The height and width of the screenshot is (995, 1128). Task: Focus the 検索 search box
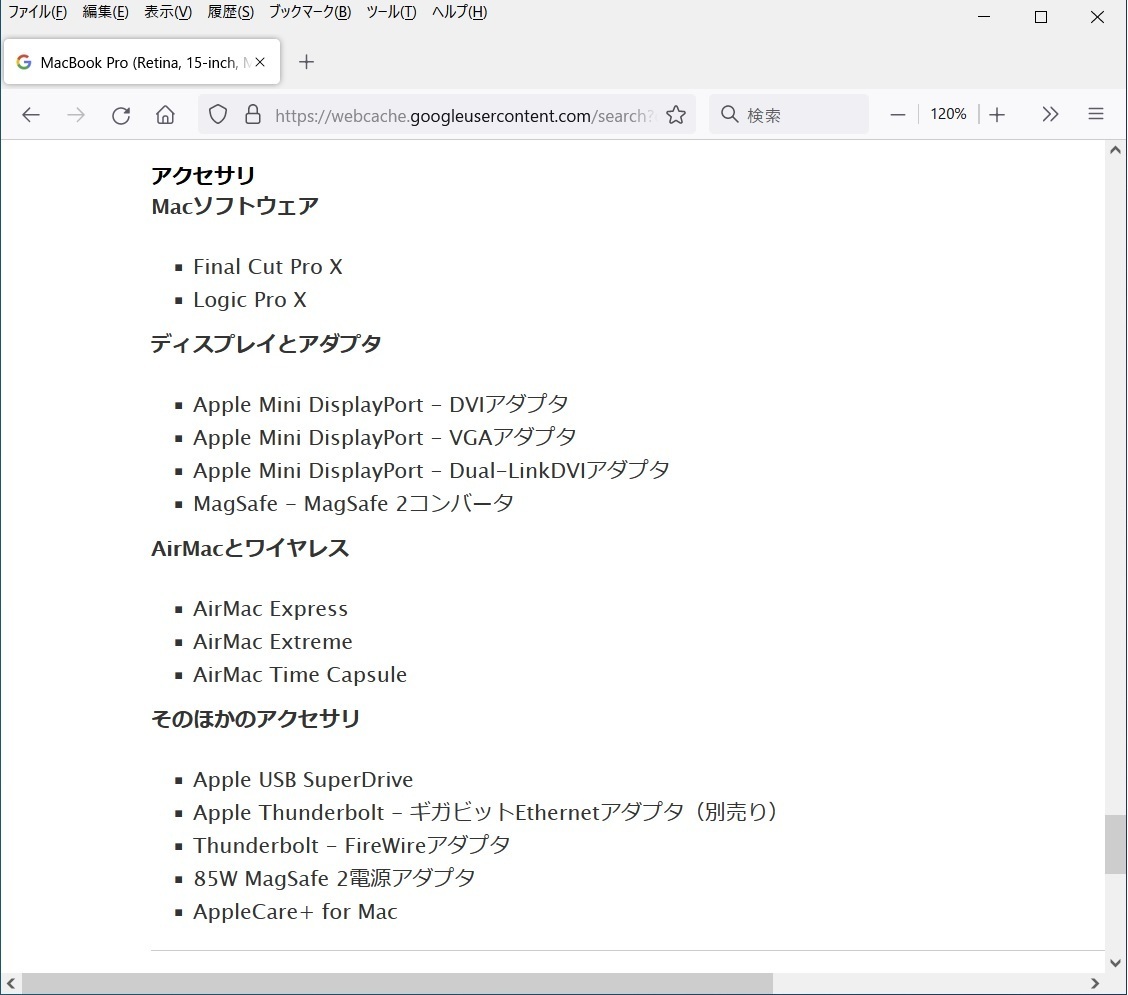click(800, 115)
